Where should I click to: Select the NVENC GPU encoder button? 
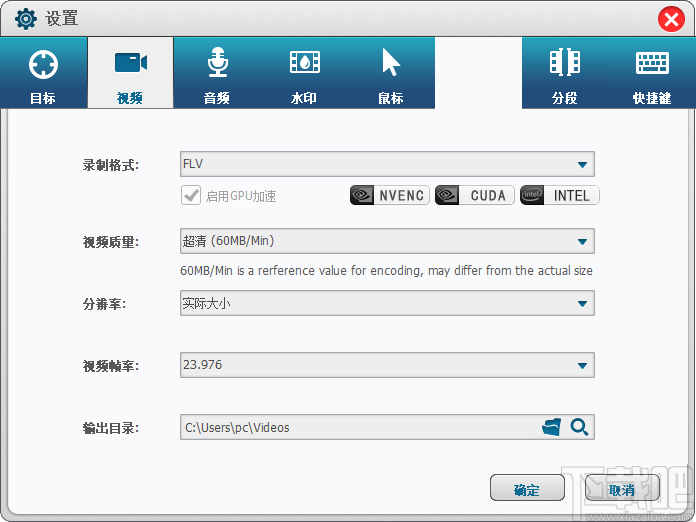[390, 195]
